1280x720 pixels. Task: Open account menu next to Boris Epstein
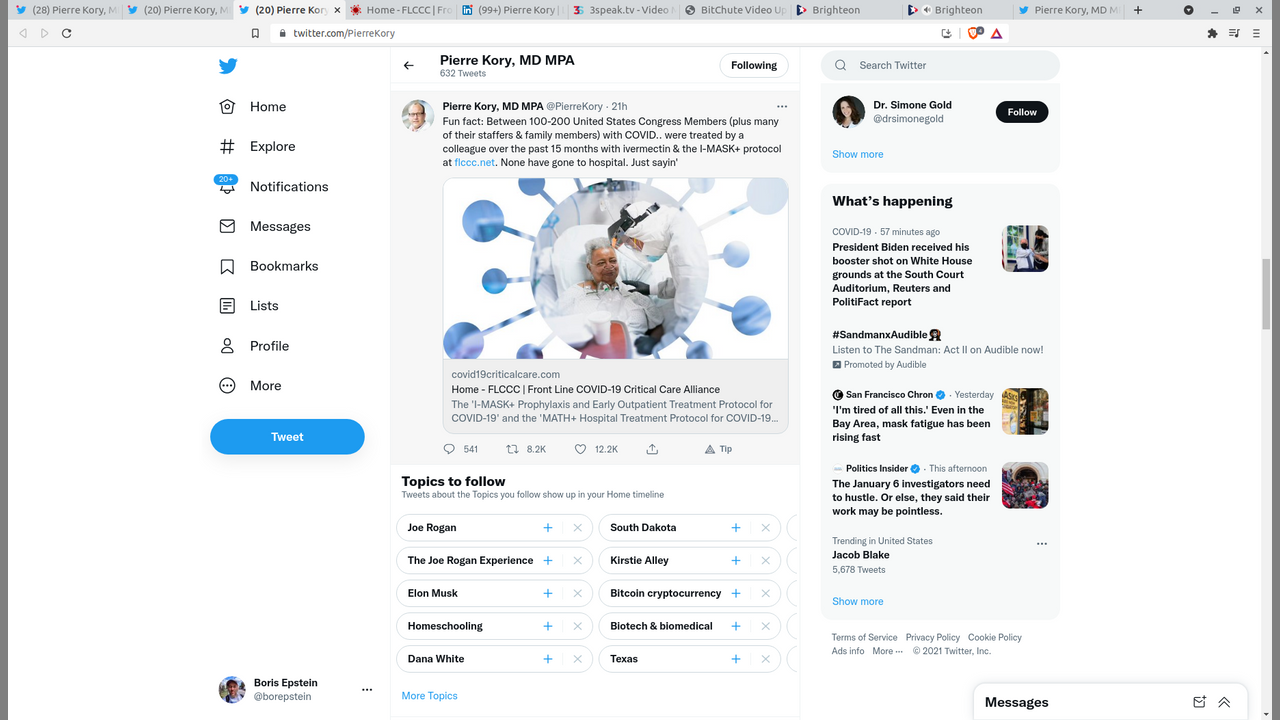click(x=367, y=690)
